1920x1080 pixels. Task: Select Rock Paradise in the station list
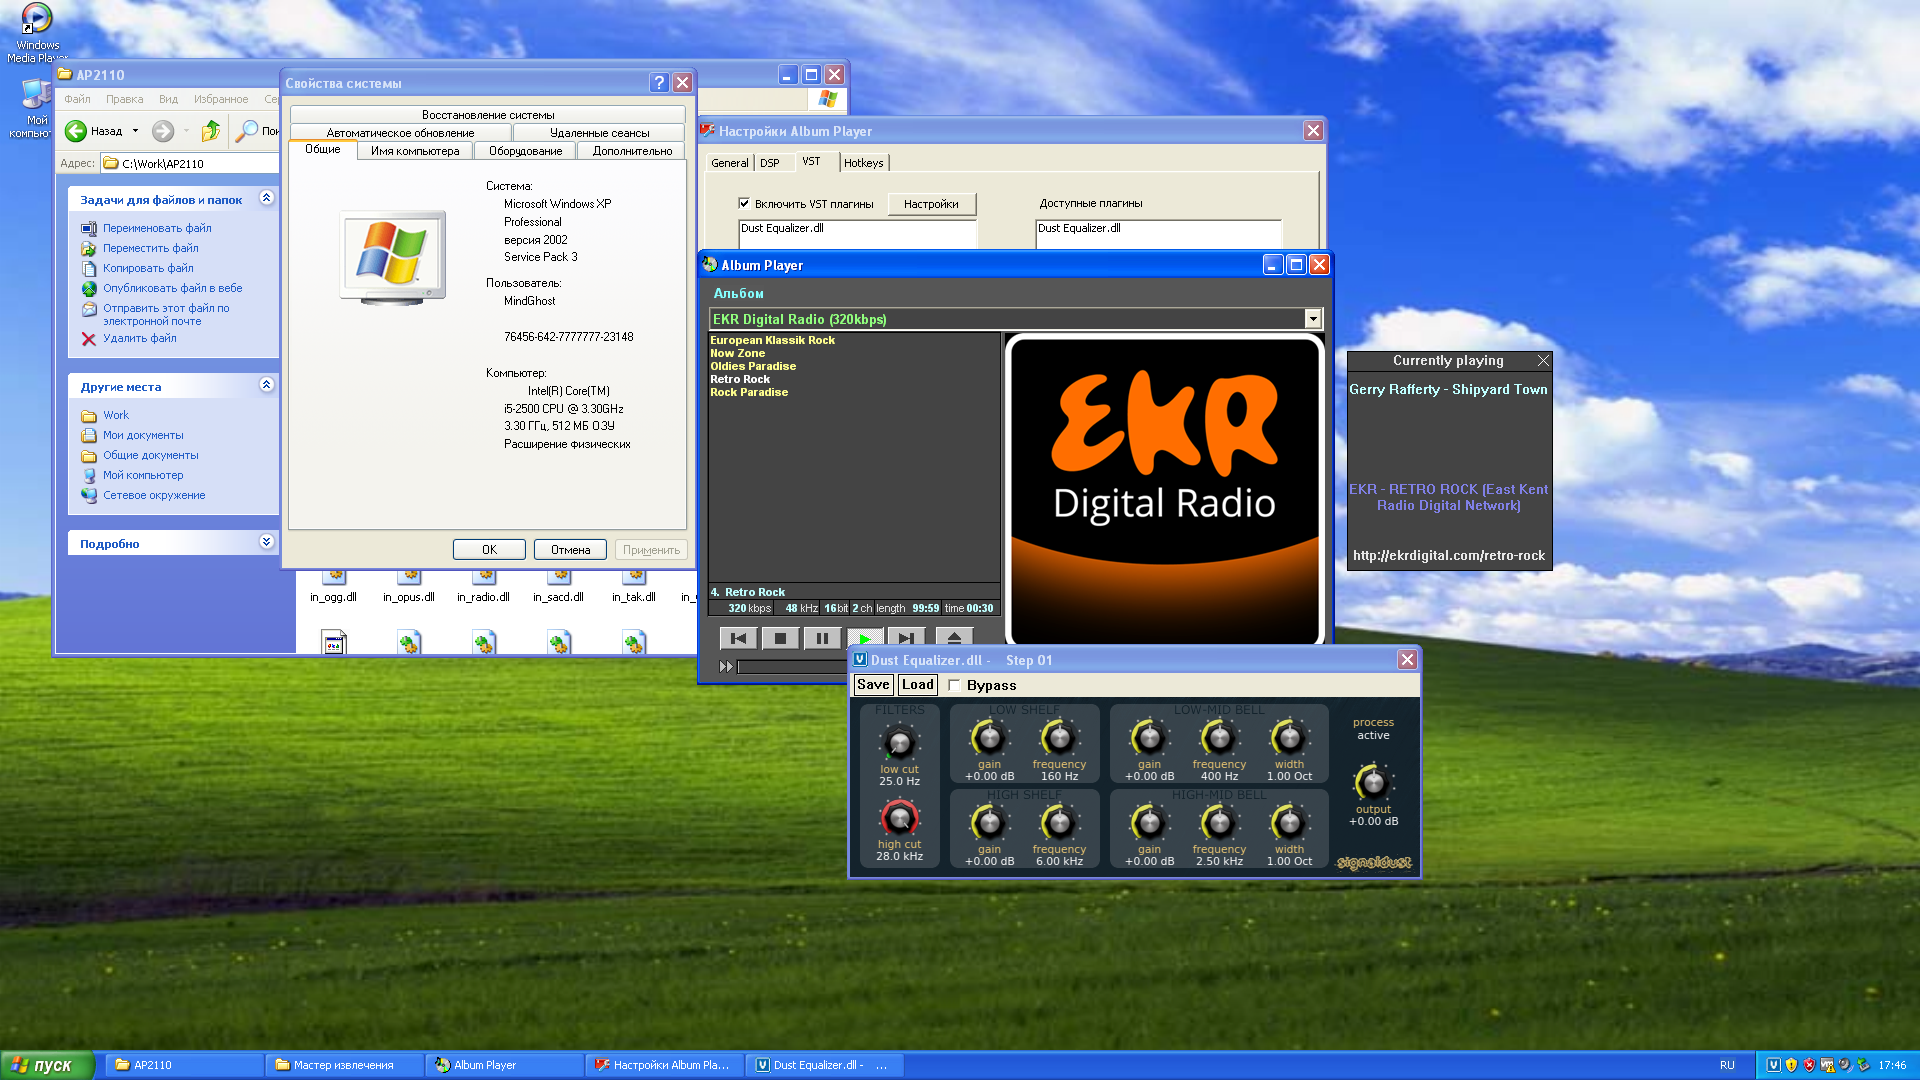click(x=749, y=392)
